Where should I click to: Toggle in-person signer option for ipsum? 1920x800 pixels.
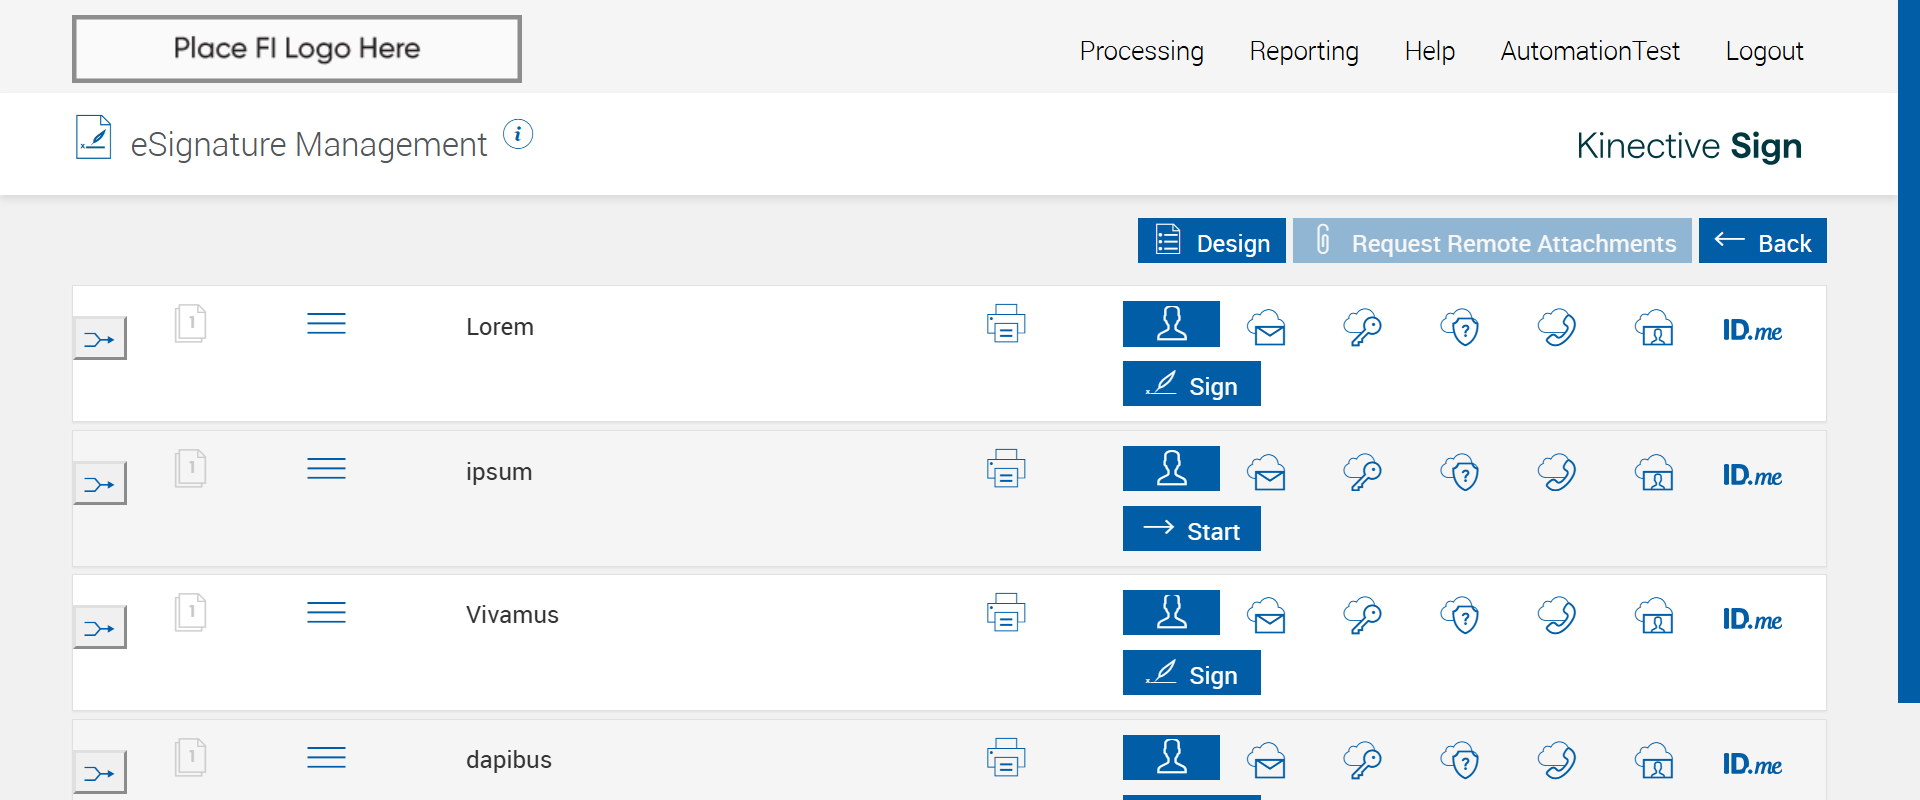coord(1171,469)
